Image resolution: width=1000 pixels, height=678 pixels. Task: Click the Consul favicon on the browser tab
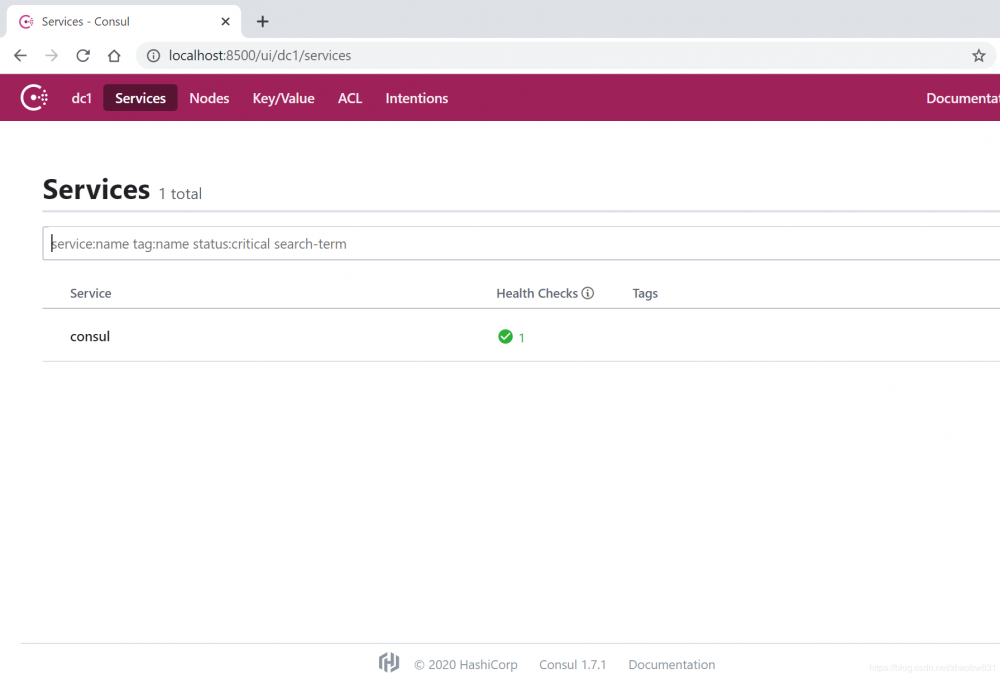(x=26, y=22)
